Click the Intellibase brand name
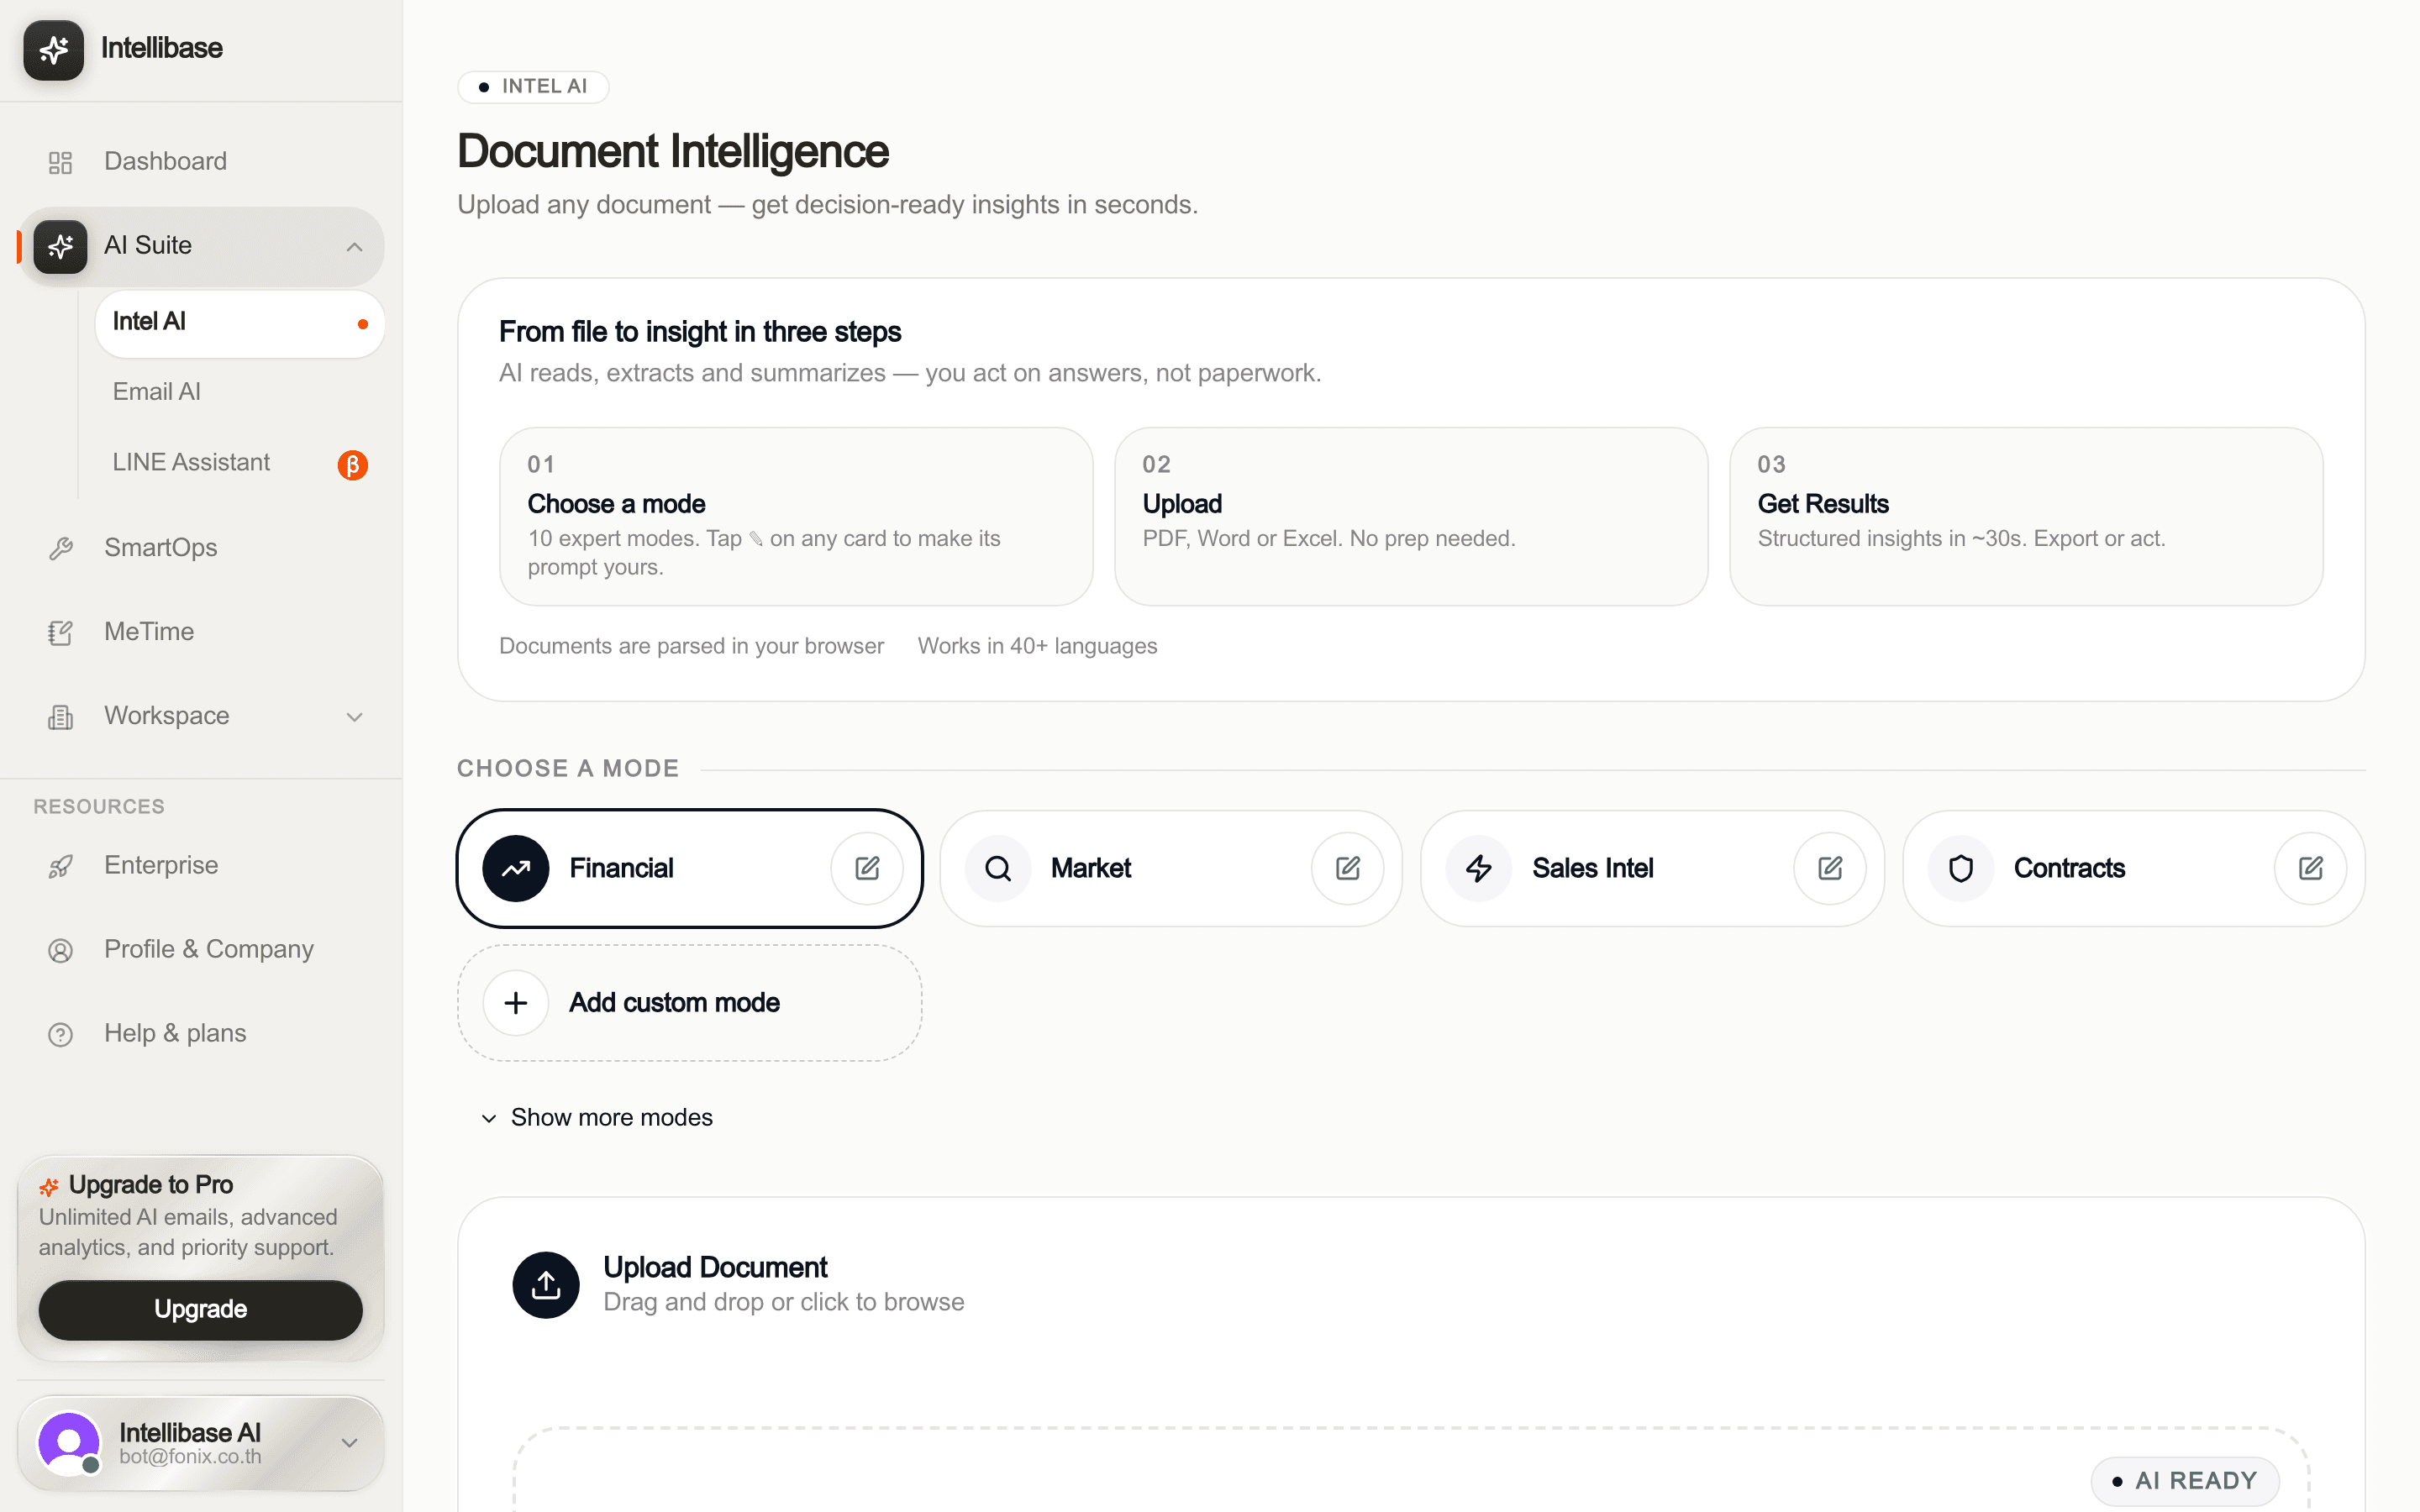Screen dimensions: 2420x1512 click(x=162, y=48)
